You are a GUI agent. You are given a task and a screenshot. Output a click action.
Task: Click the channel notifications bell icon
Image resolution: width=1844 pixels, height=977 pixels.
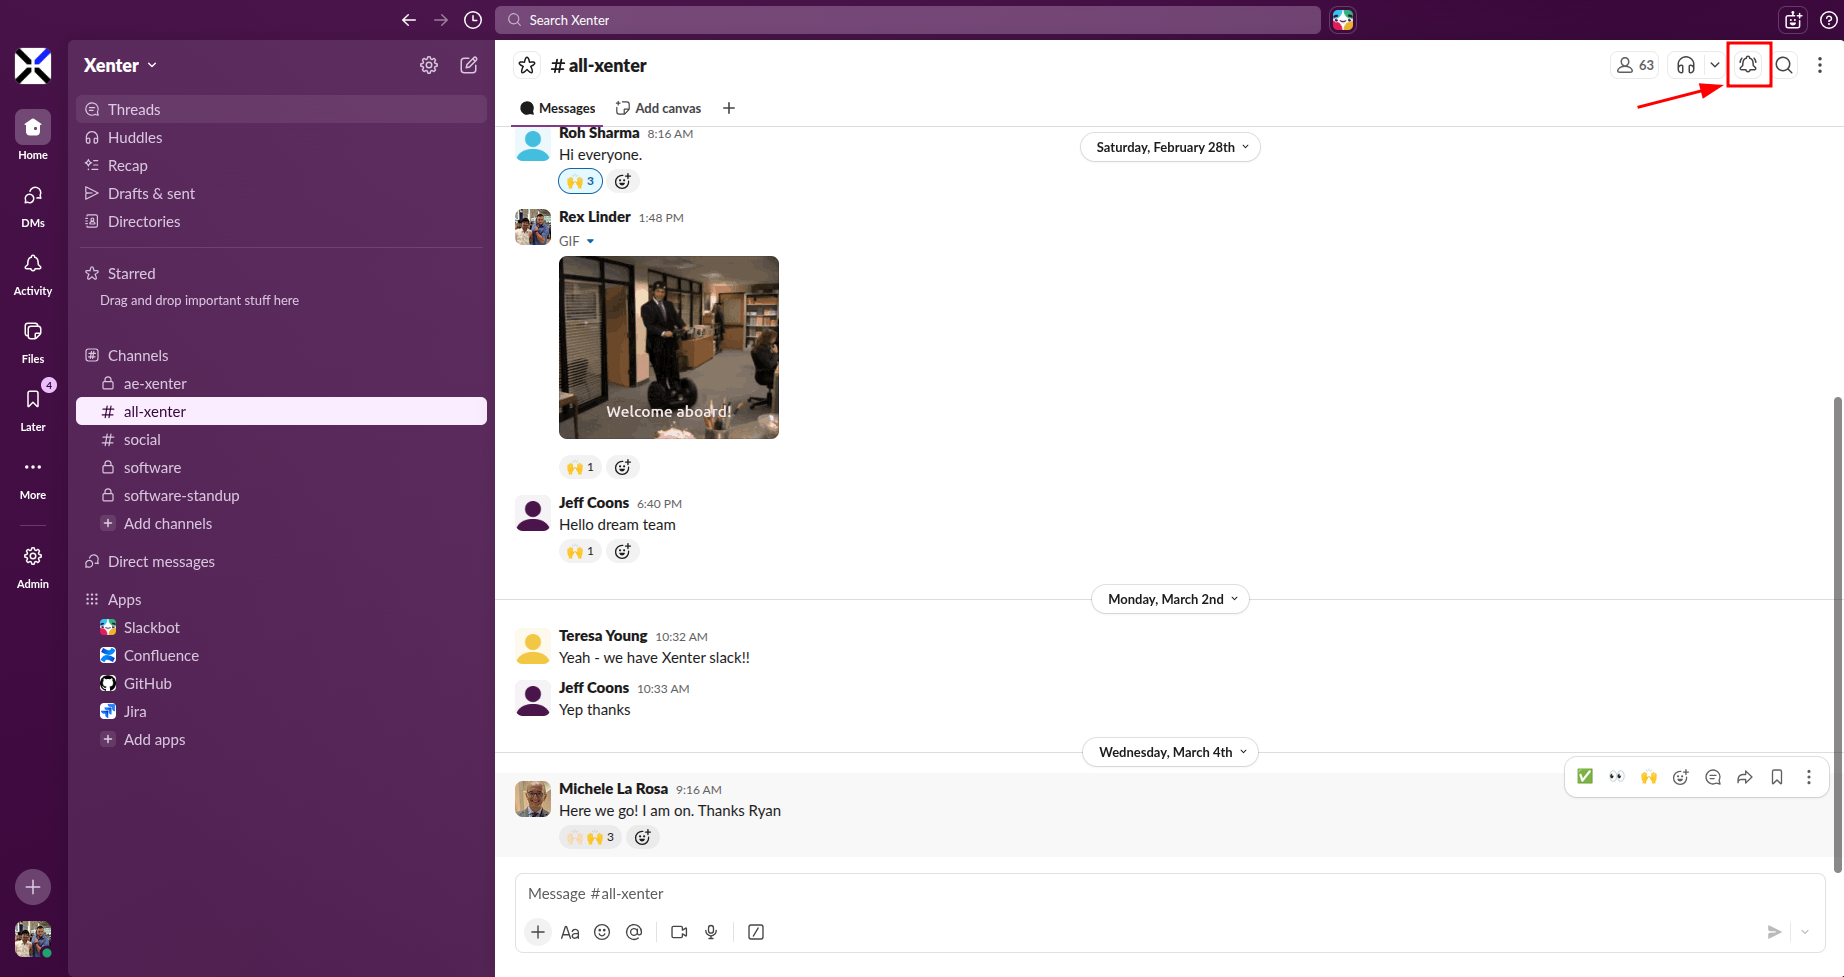[1747, 65]
